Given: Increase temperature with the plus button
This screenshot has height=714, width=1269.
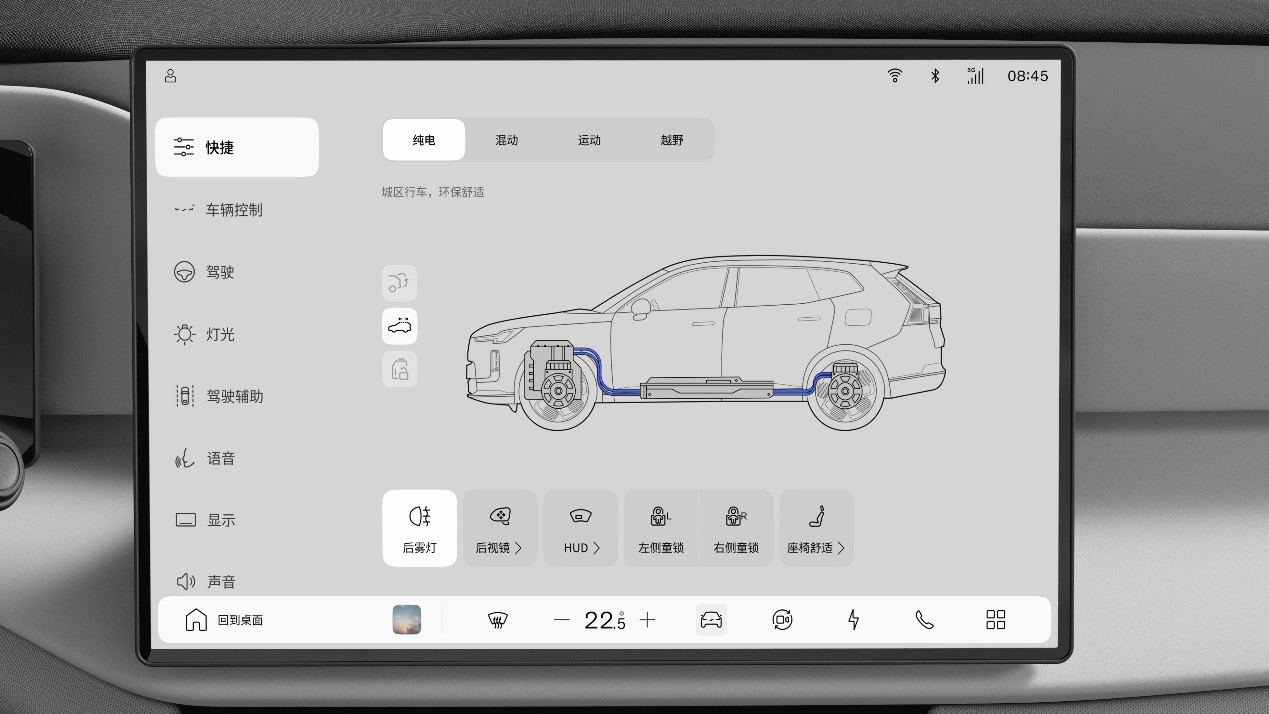Looking at the screenshot, I should (x=648, y=620).
